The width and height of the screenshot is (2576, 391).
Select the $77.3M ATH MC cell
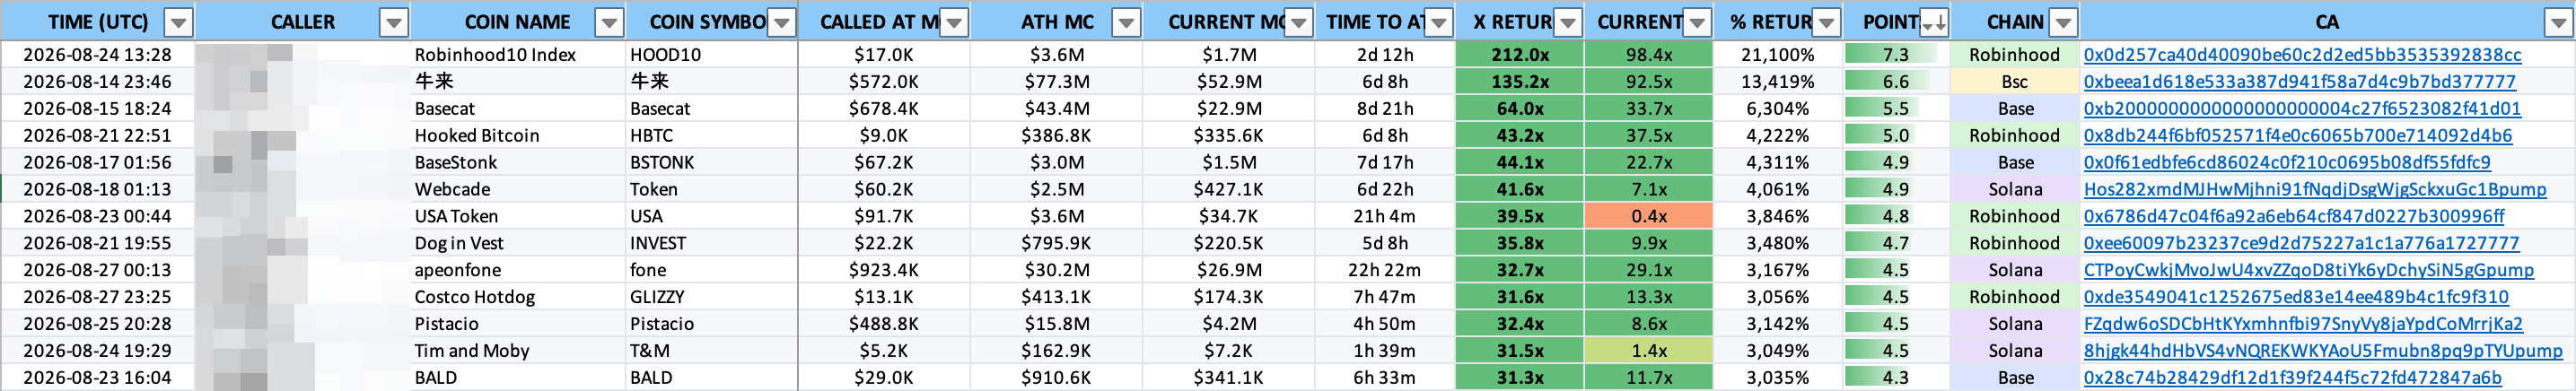[1056, 82]
